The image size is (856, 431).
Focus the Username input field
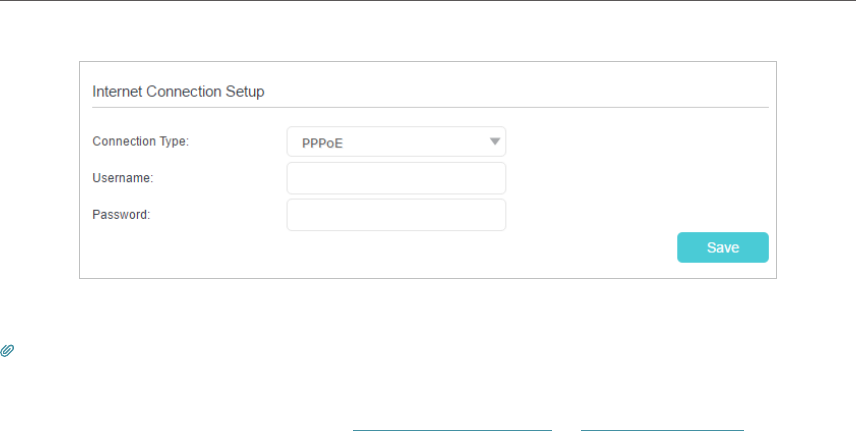(x=396, y=178)
